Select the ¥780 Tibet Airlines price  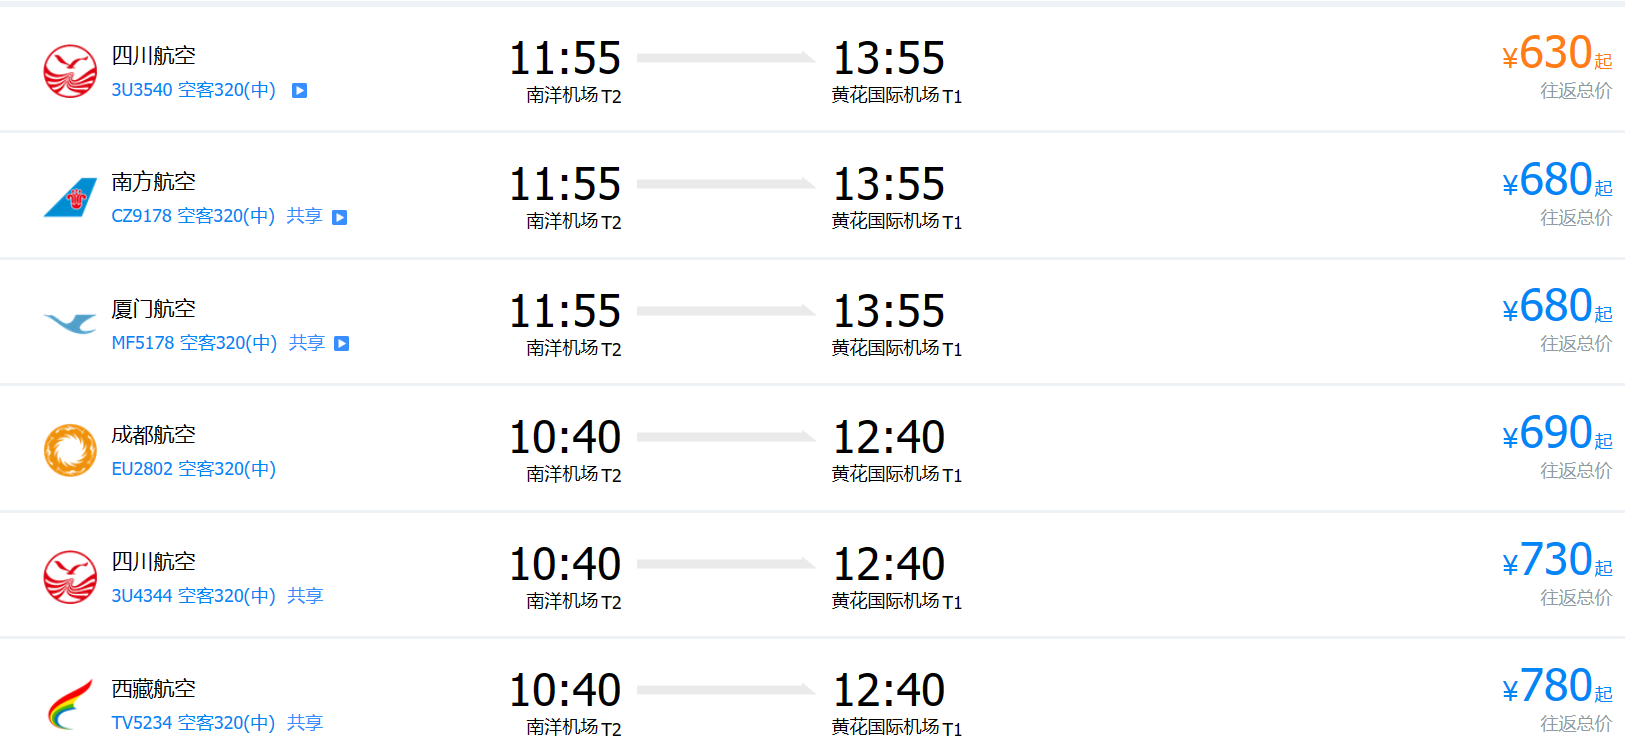1555,687
